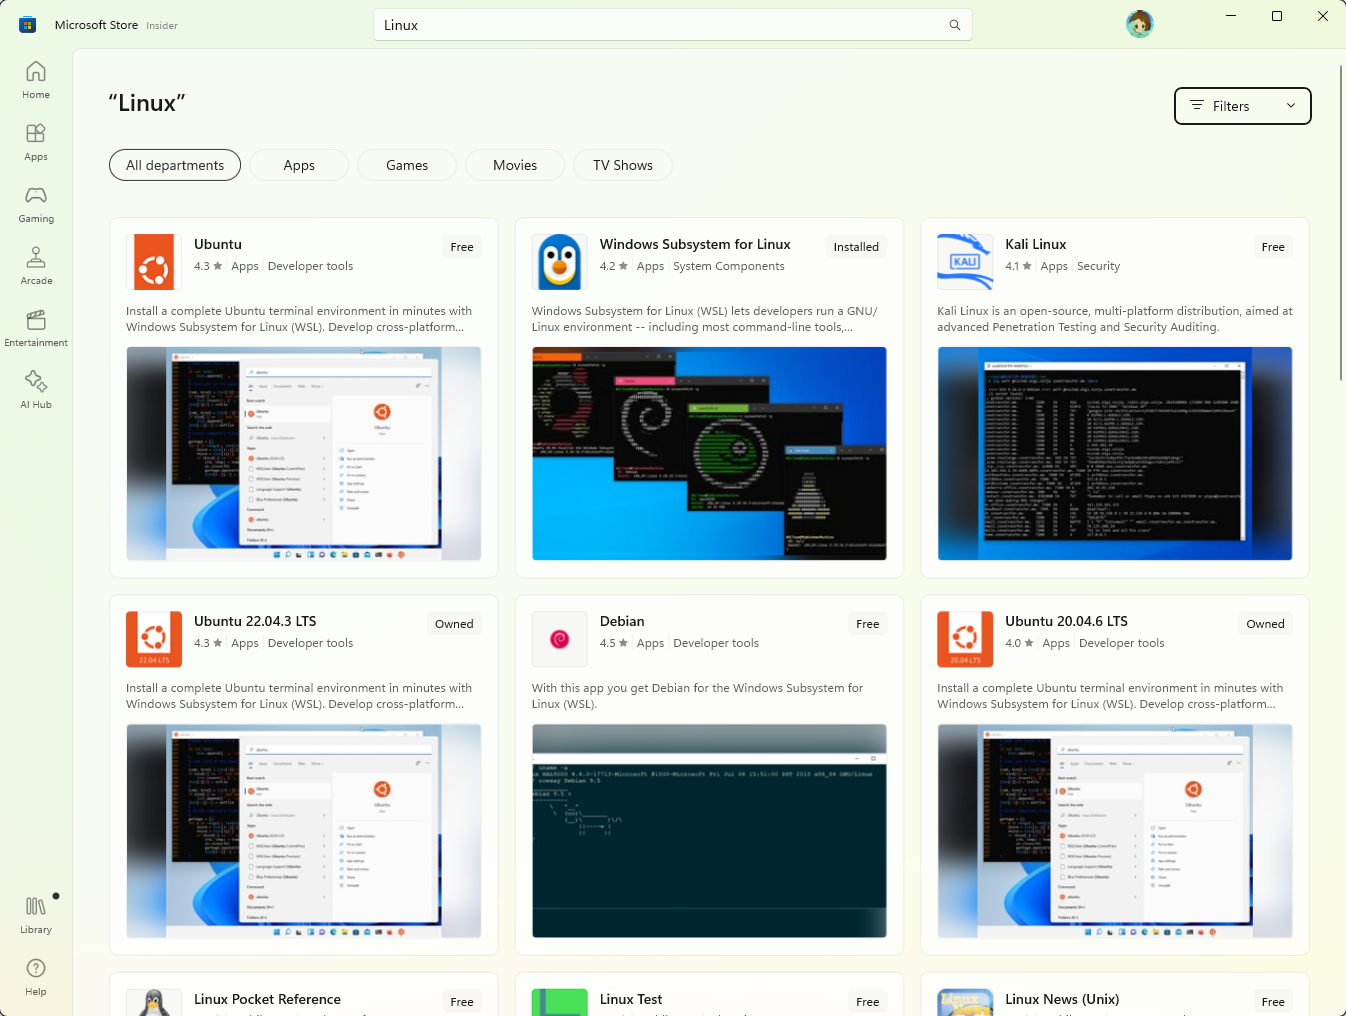Show TV Shows results
This screenshot has width=1346, height=1016.
pos(622,165)
